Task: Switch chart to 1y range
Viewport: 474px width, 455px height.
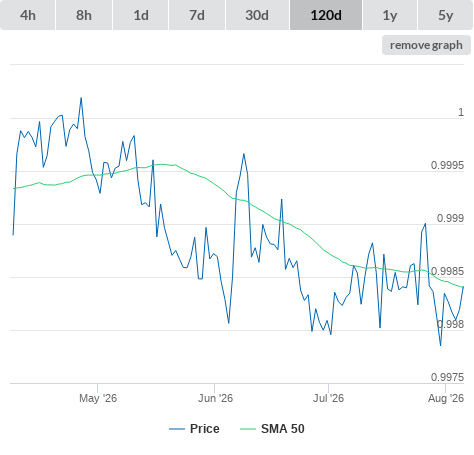Action: (390, 15)
